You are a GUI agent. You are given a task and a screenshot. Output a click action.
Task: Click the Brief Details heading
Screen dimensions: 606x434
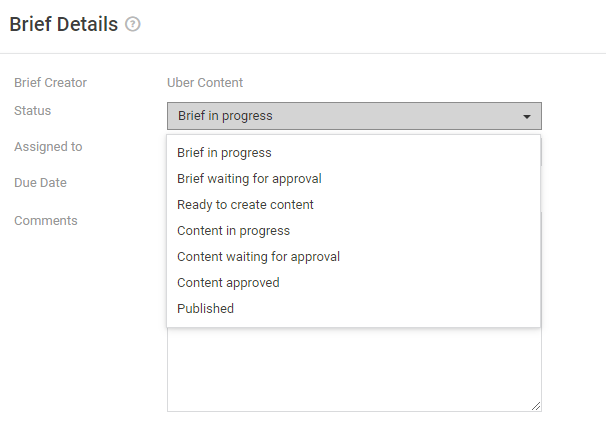[x=64, y=24]
